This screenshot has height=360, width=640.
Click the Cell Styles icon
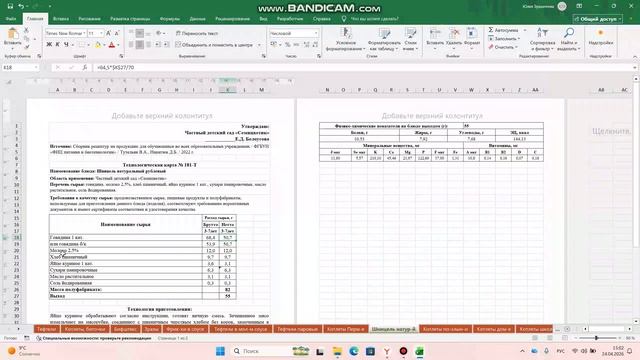tap(410, 33)
